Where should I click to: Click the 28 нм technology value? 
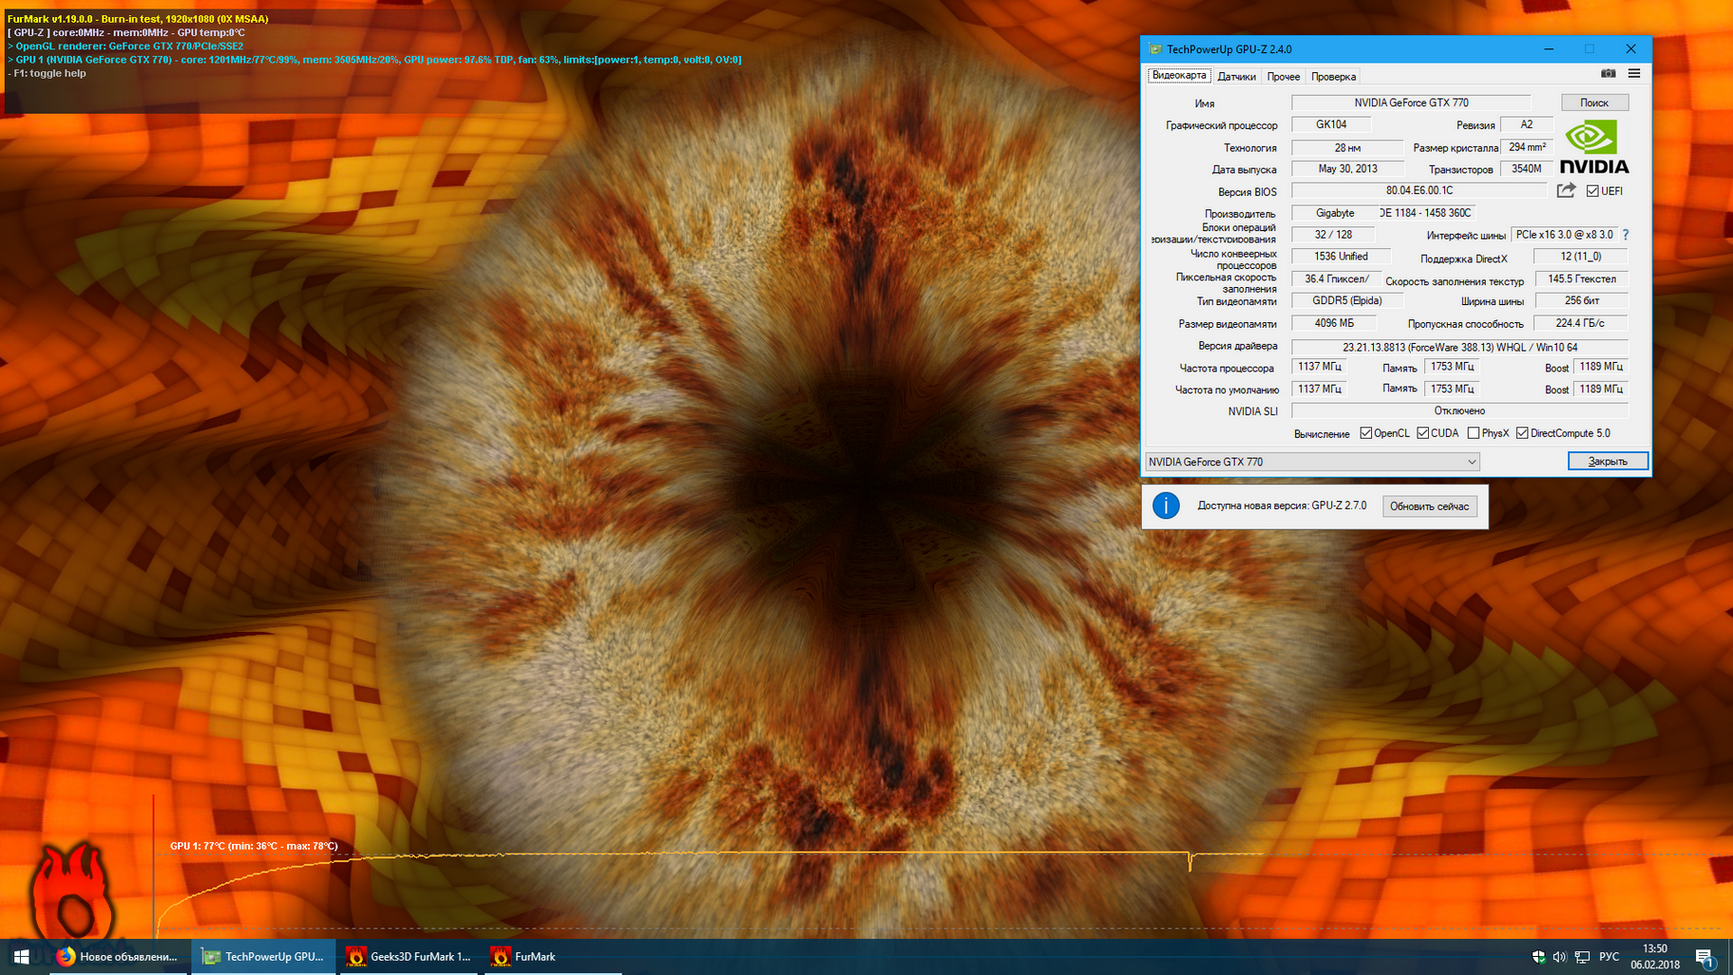[1346, 148]
